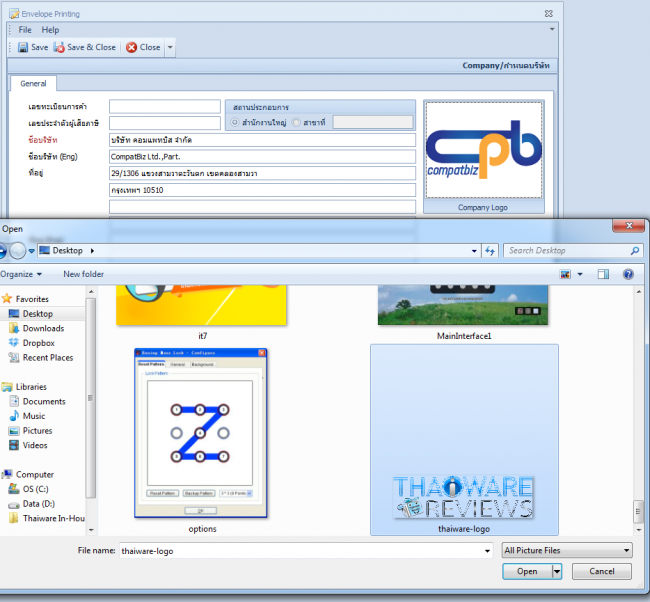Expand the arrow after Desktop breadcrumb
This screenshot has height=602, width=650.
pyautogui.click(x=92, y=250)
